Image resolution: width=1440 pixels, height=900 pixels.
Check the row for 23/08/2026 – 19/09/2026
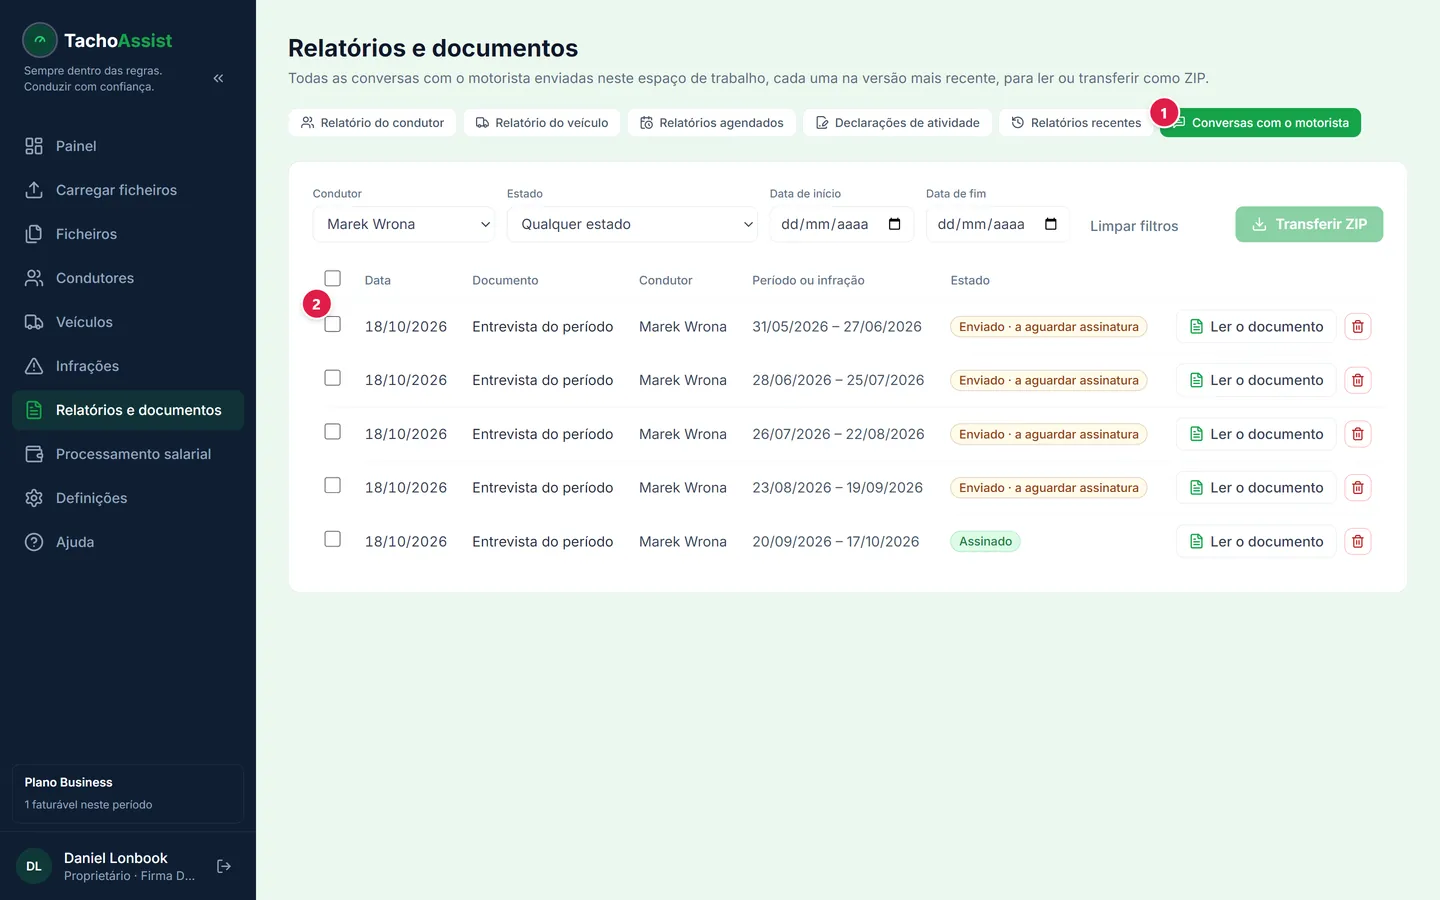[333, 485]
